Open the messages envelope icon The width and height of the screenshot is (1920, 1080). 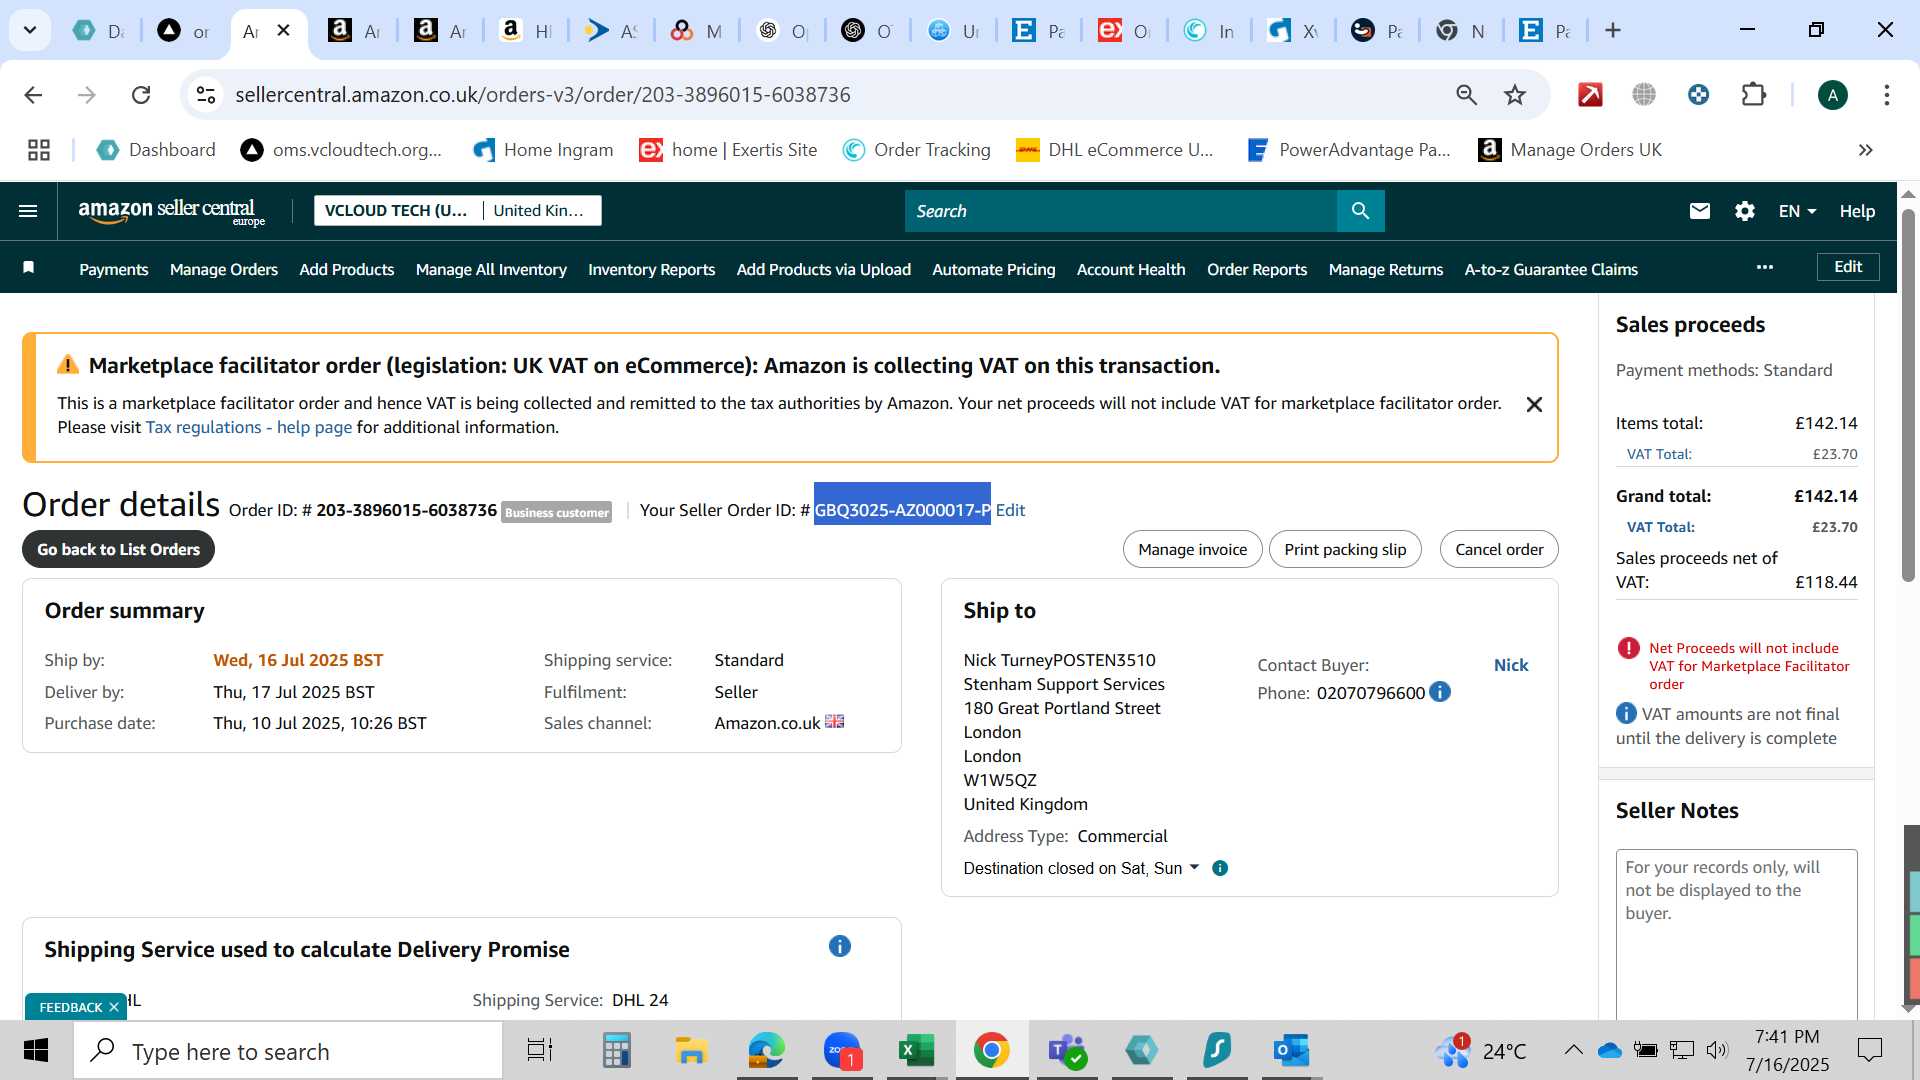(1699, 211)
